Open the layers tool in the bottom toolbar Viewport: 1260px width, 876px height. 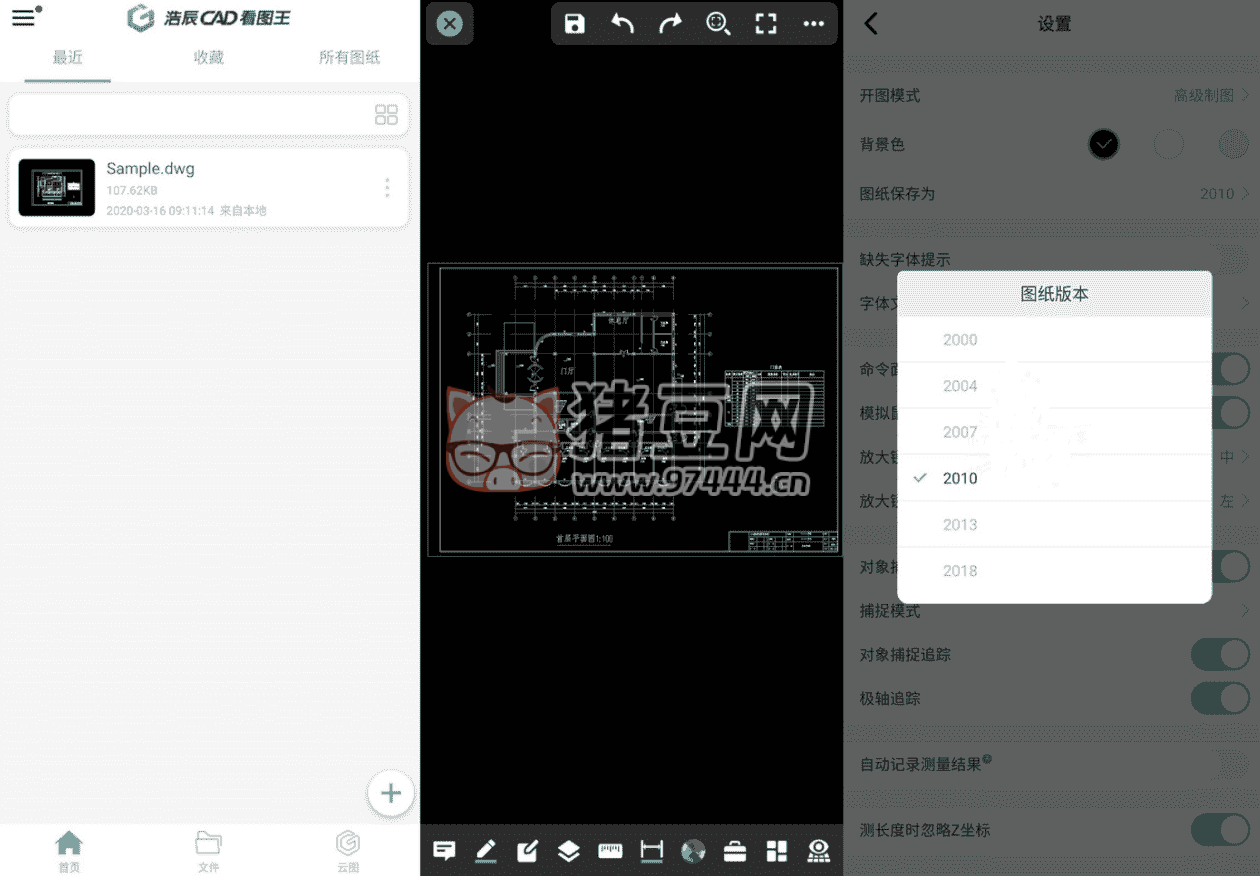point(568,851)
